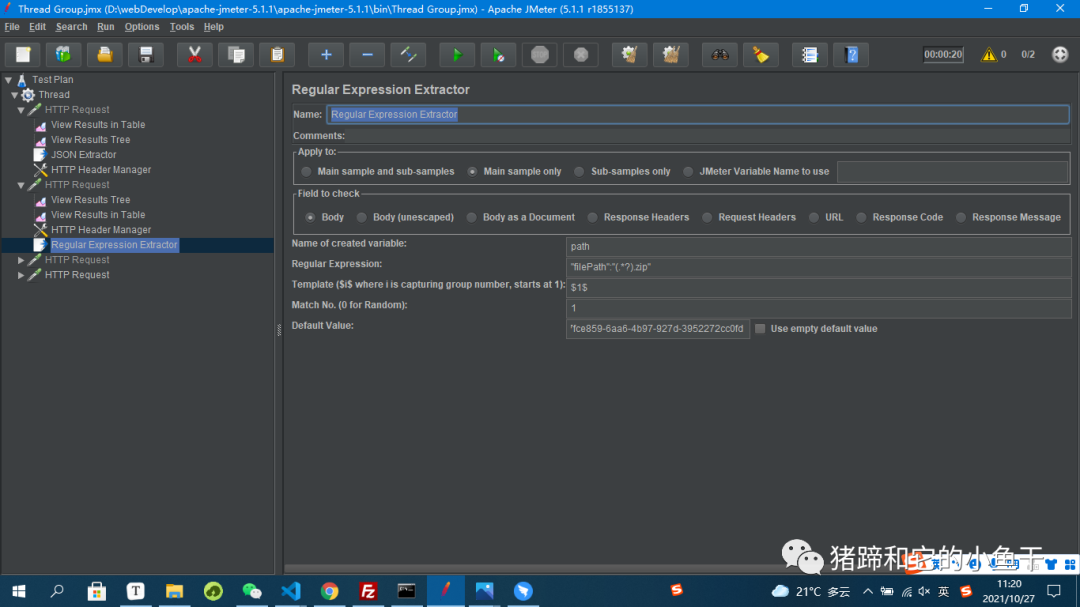This screenshot has width=1080, height=607.
Task: Click the Clear results gear-broom icon
Action: click(x=630, y=54)
